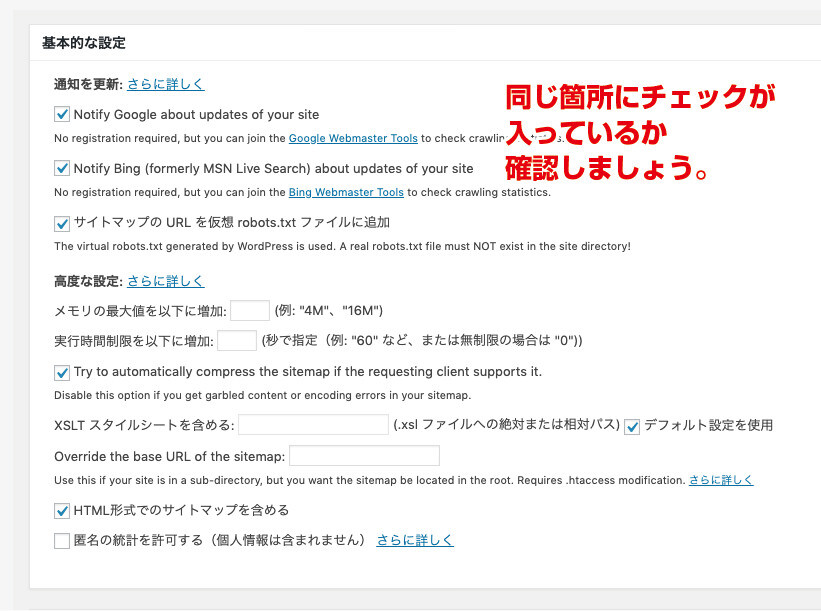Follow the Bing Webmaster Tools link

point(346,192)
